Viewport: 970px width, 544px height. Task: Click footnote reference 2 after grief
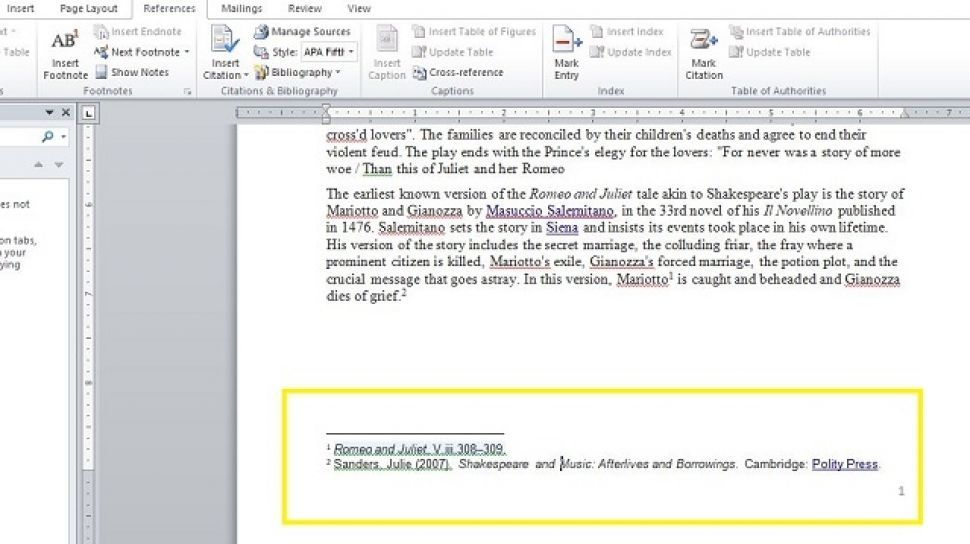(403, 293)
